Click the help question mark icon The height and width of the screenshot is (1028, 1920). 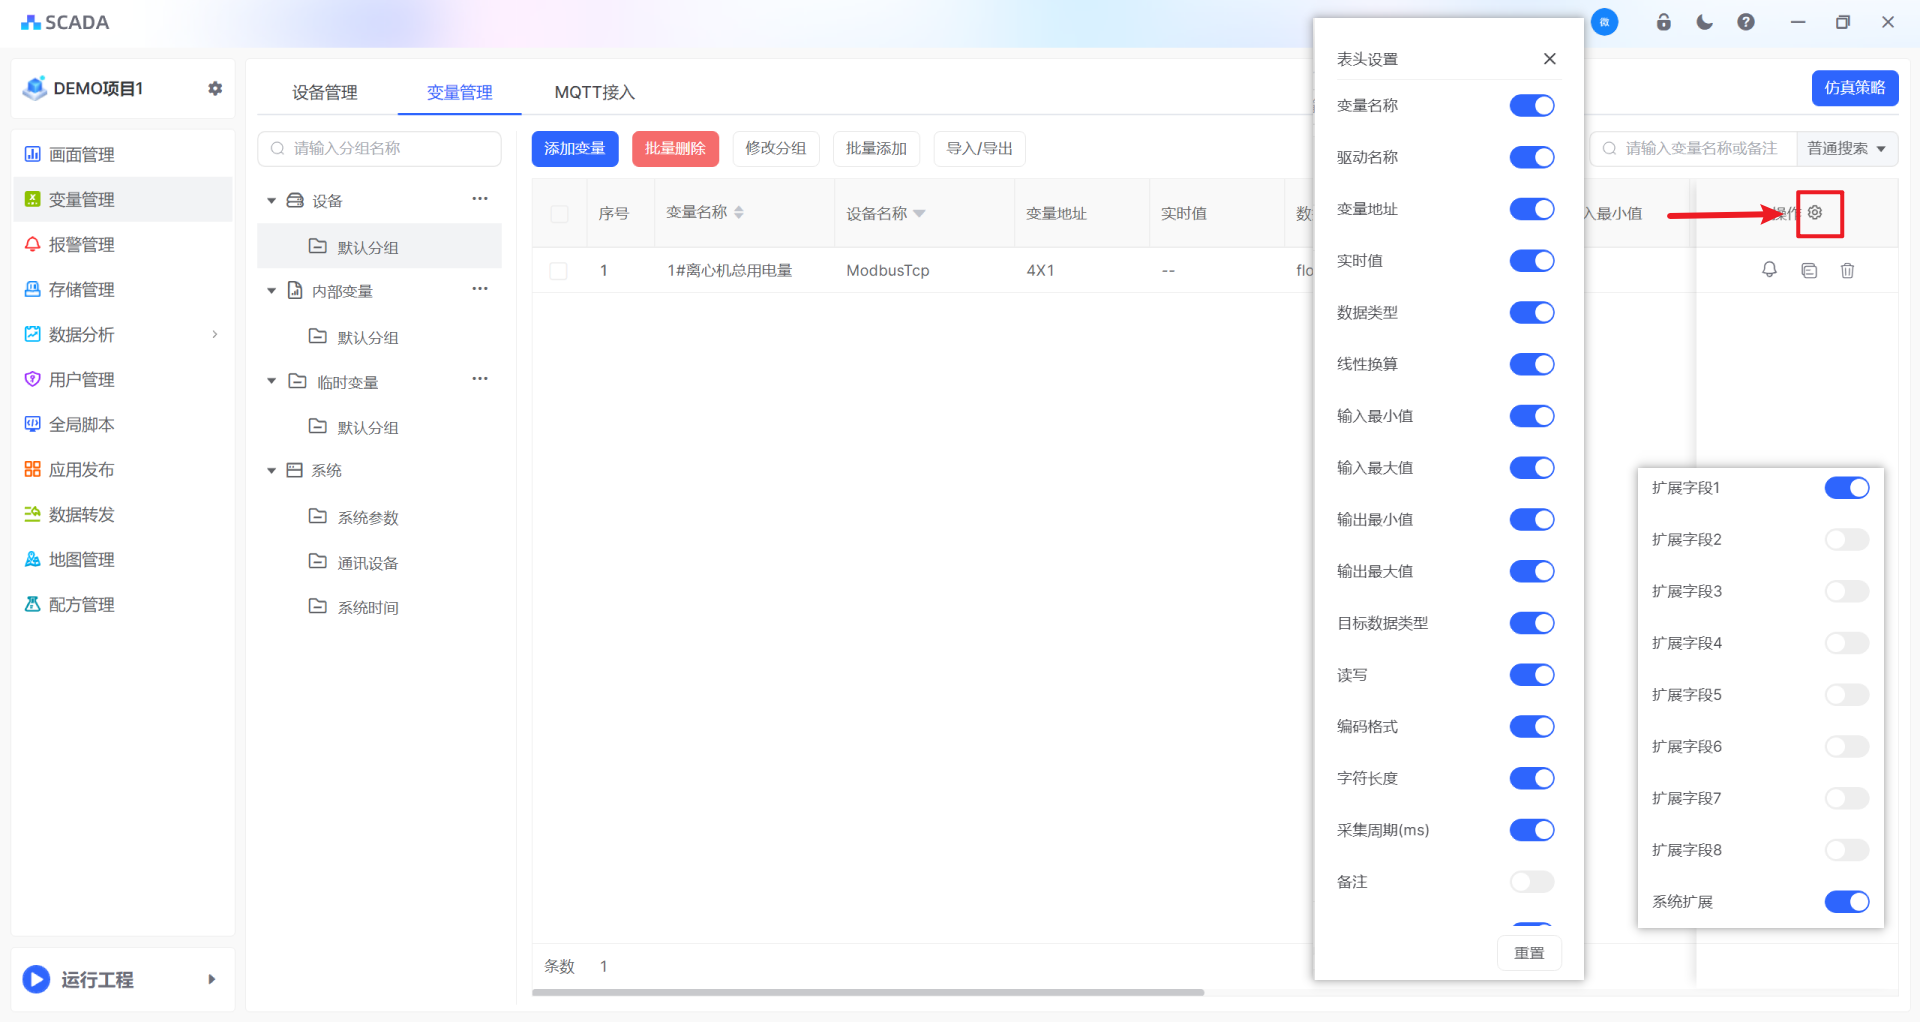point(1746,22)
